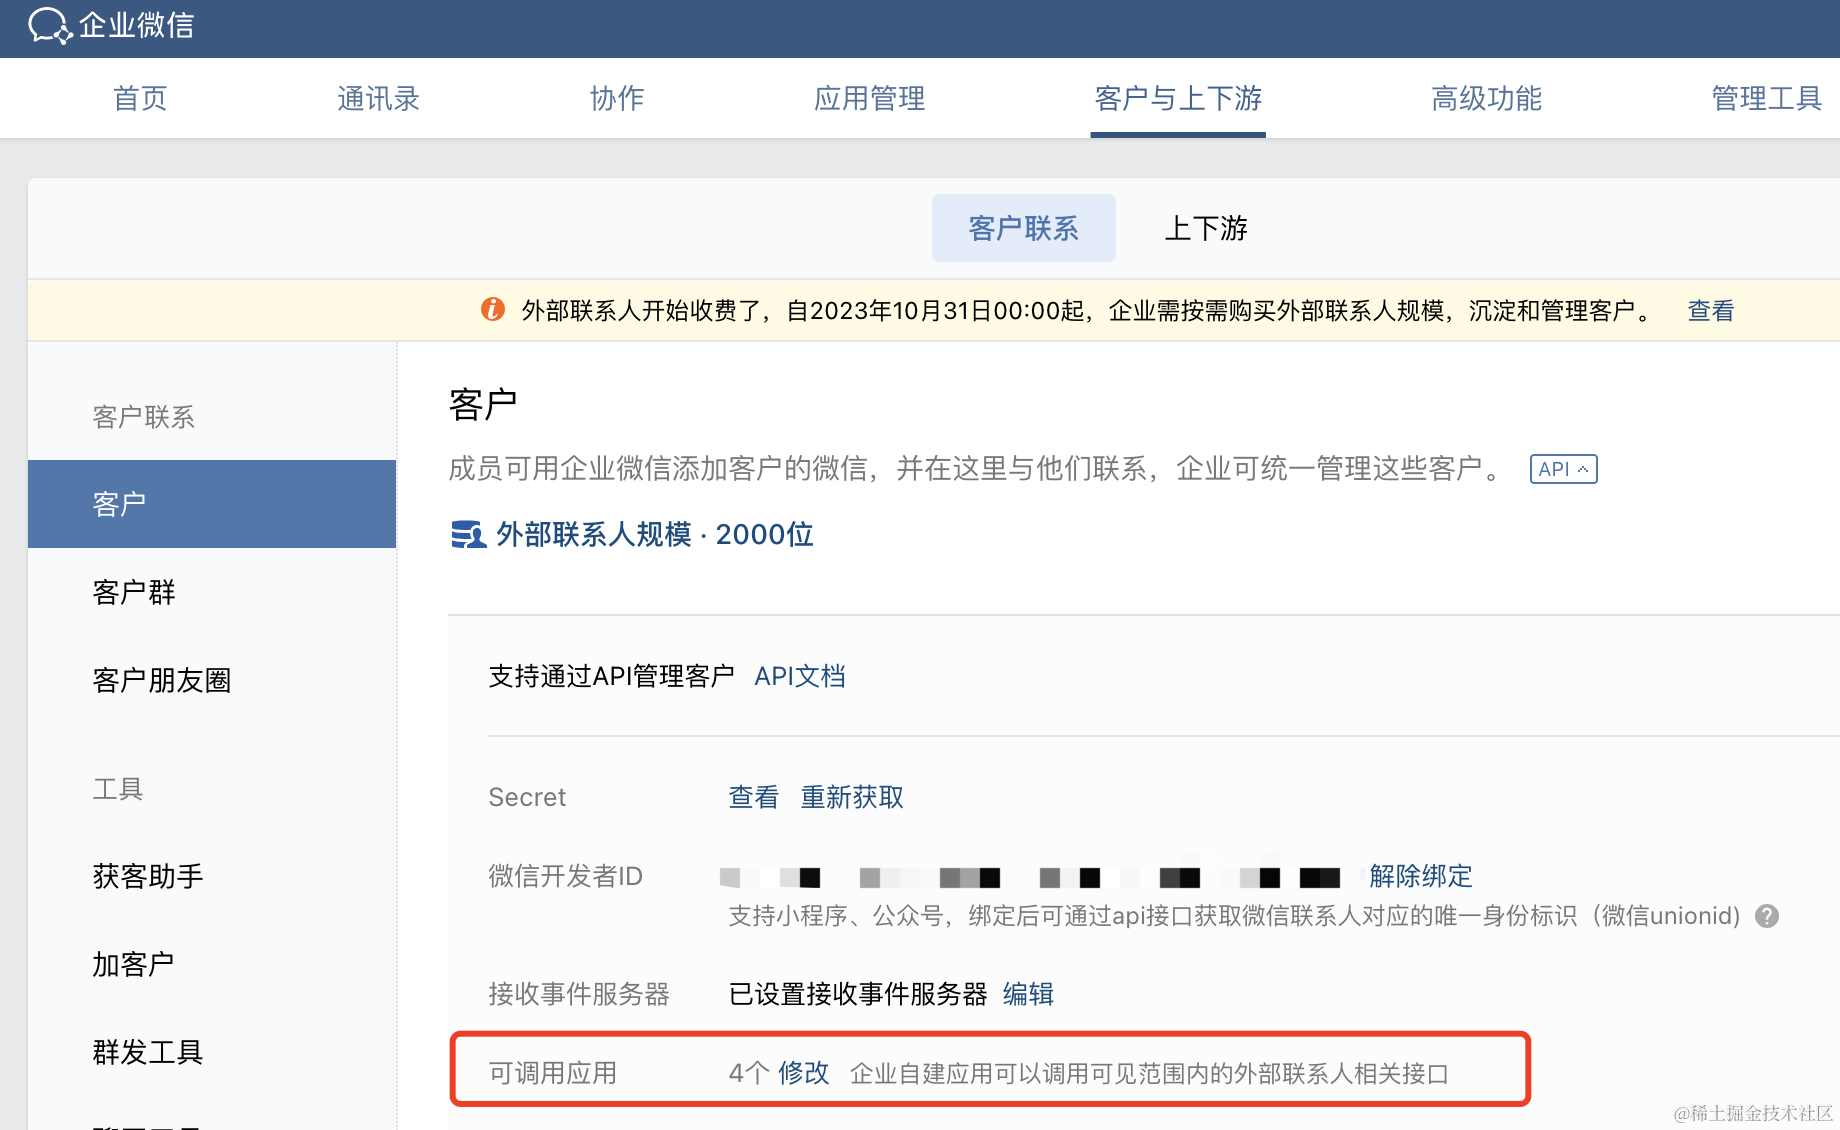Click 查看 link in the notice banner
This screenshot has width=1840, height=1130.
coord(1711,311)
